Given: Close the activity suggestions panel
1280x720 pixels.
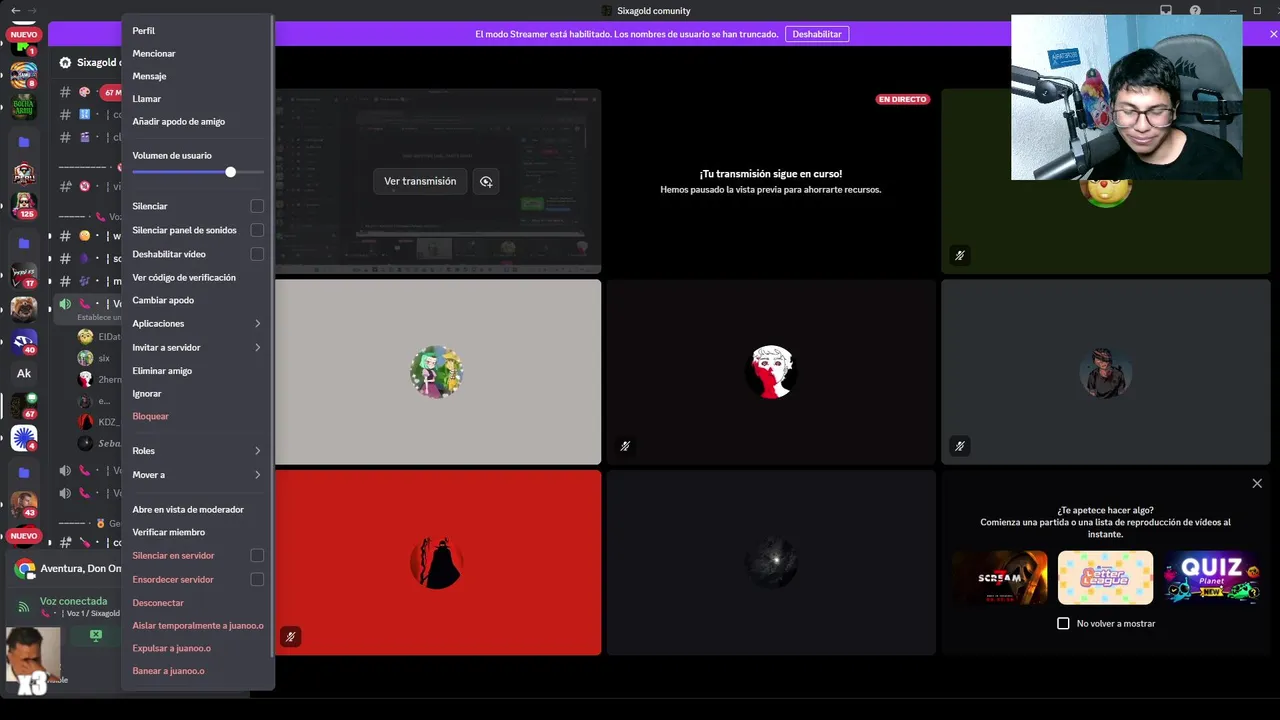Looking at the screenshot, I should point(1257,483).
